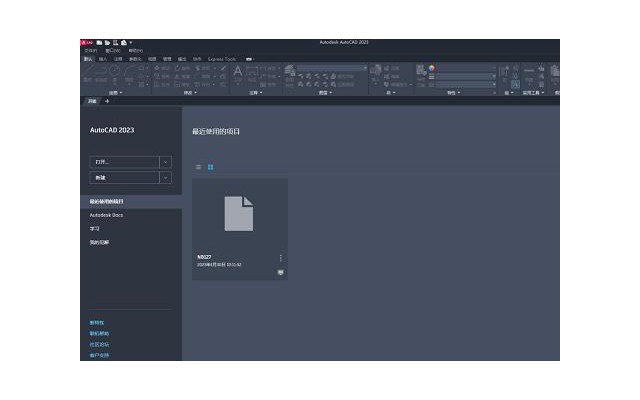Viewport: 640px width, 400px height.
Task: Click the 新建 button
Action: click(124, 178)
